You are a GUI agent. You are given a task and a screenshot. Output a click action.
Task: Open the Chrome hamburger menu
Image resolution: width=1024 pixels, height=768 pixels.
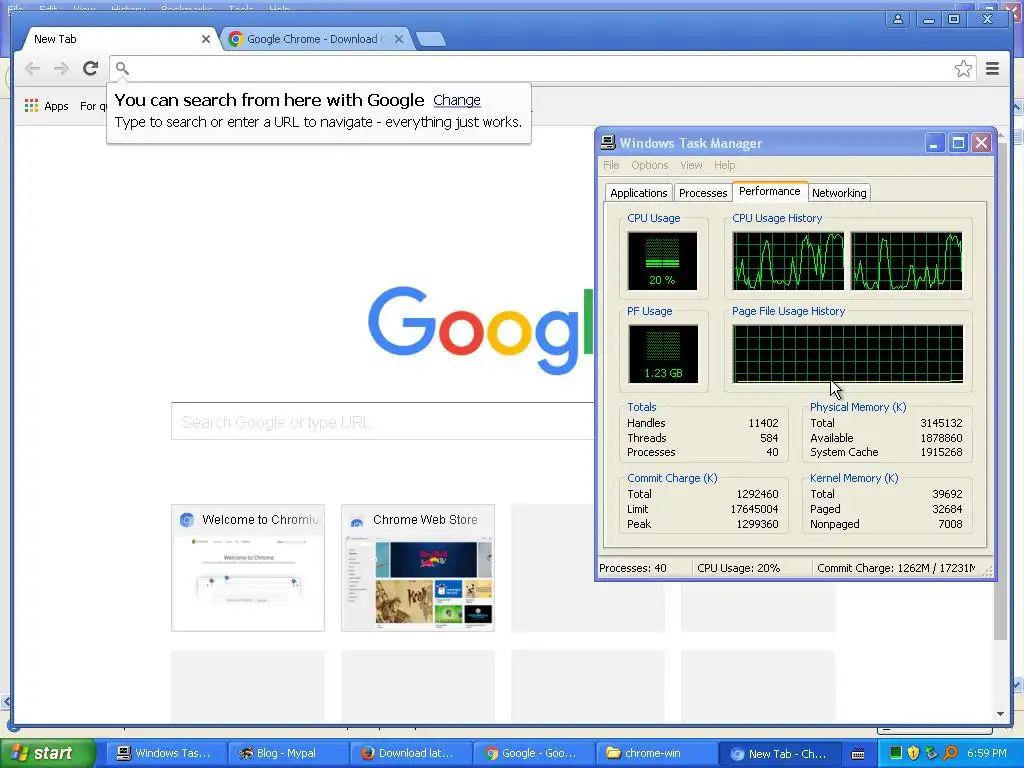tap(993, 68)
